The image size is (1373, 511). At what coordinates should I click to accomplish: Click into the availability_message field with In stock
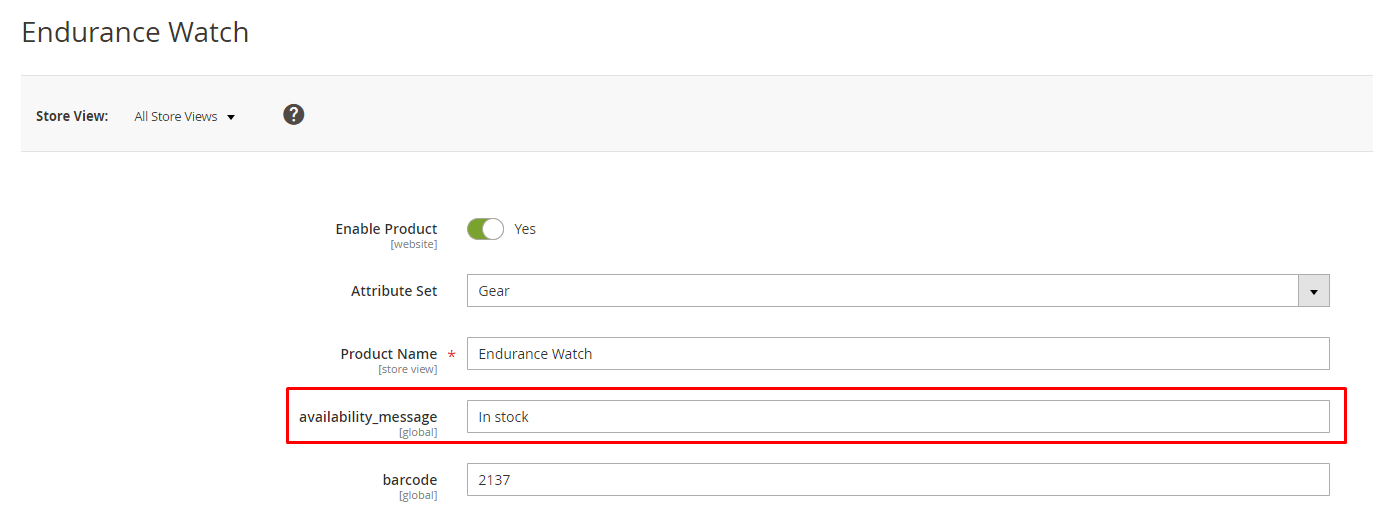click(898, 417)
